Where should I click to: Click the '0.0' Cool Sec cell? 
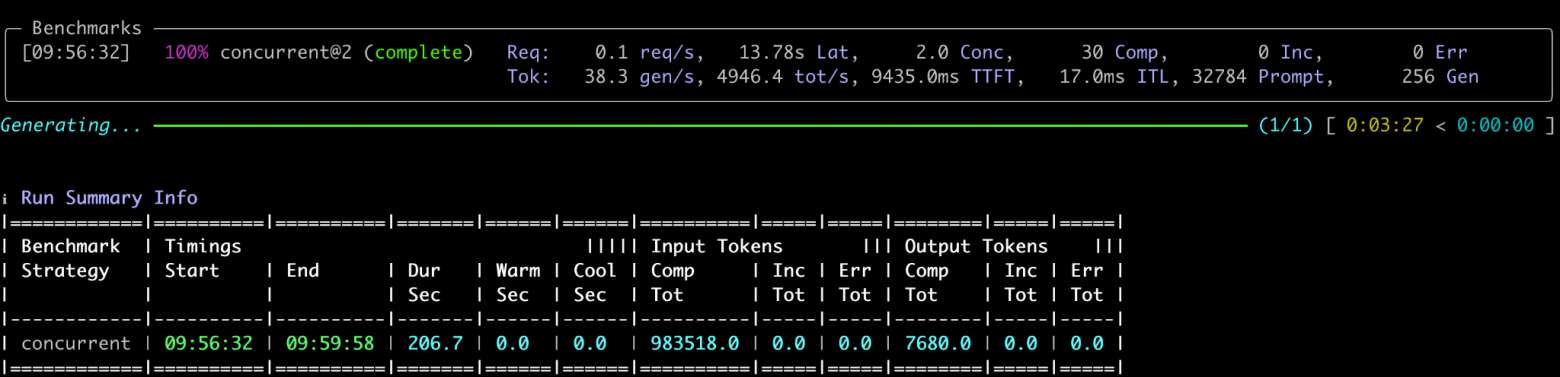[x=589, y=343]
